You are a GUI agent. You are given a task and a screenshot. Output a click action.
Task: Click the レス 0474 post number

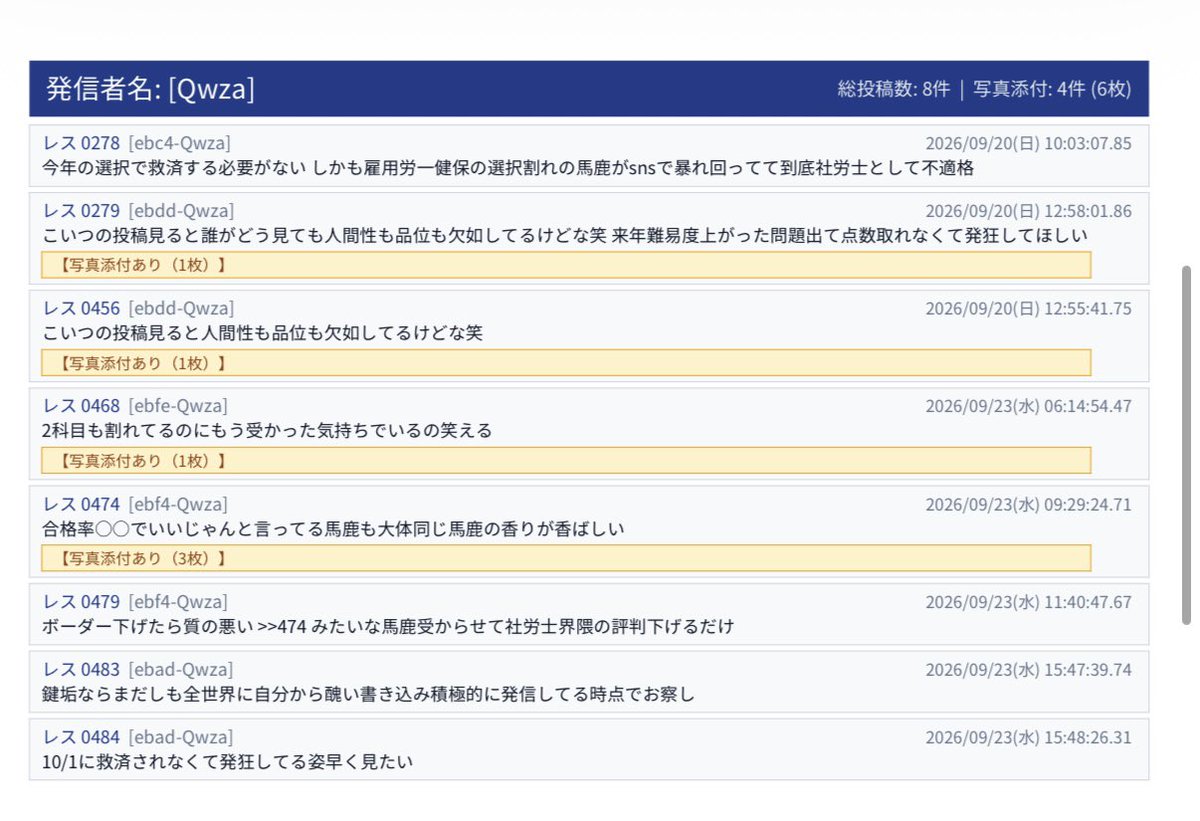coord(81,504)
